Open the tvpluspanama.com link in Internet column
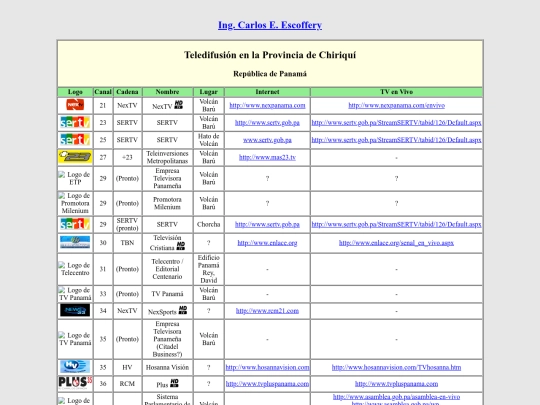Image resolution: width=540 pixels, height=405 pixels. point(267,384)
